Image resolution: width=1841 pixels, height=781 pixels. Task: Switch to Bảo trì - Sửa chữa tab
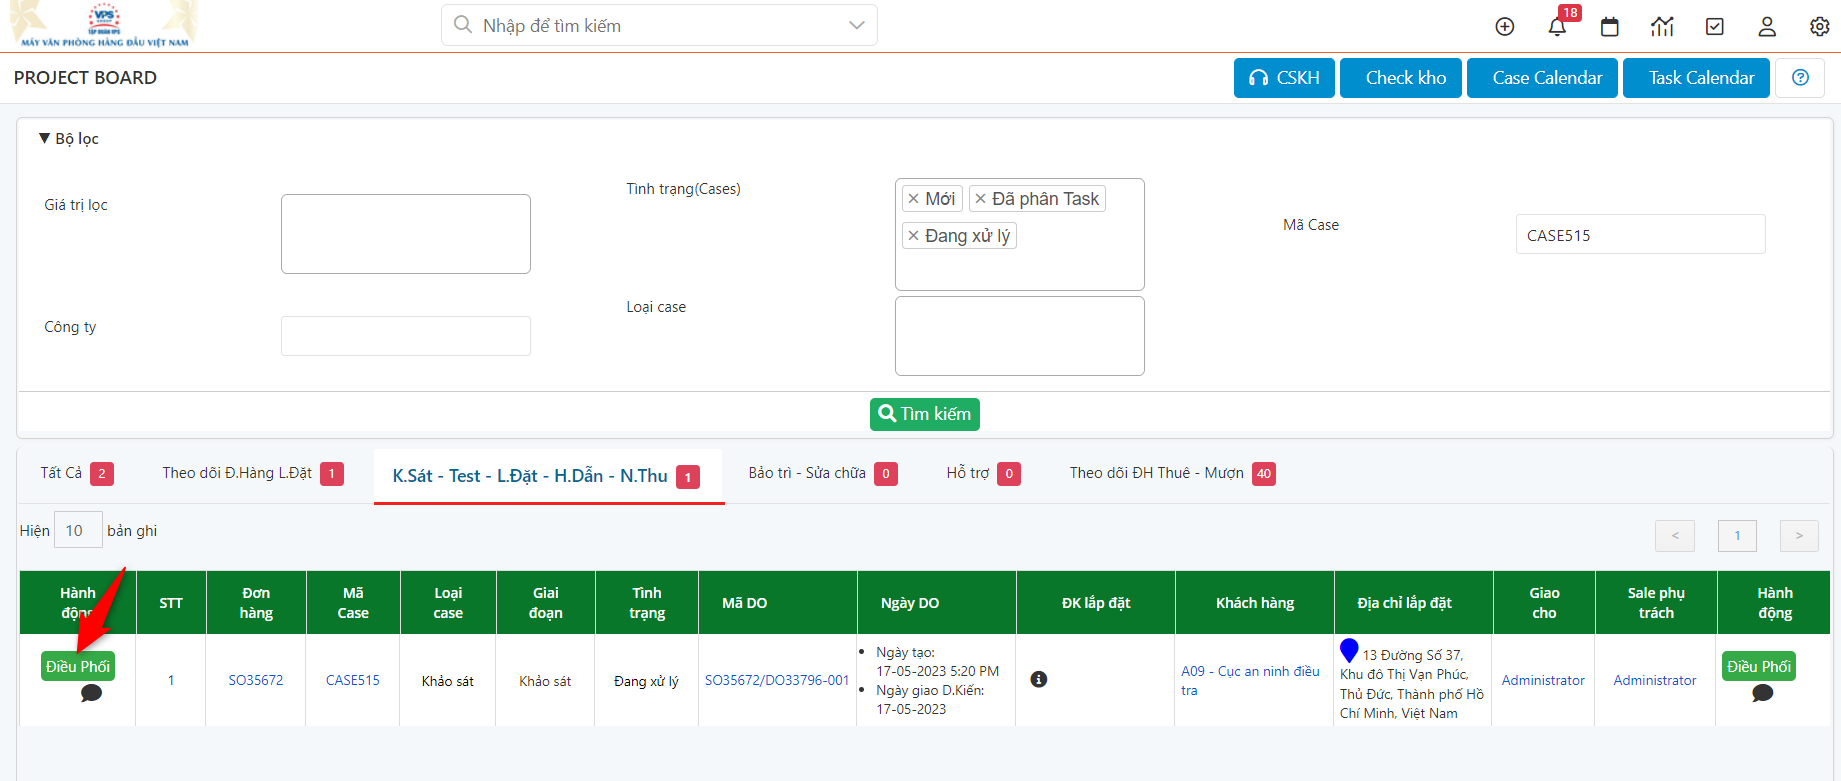tap(823, 473)
